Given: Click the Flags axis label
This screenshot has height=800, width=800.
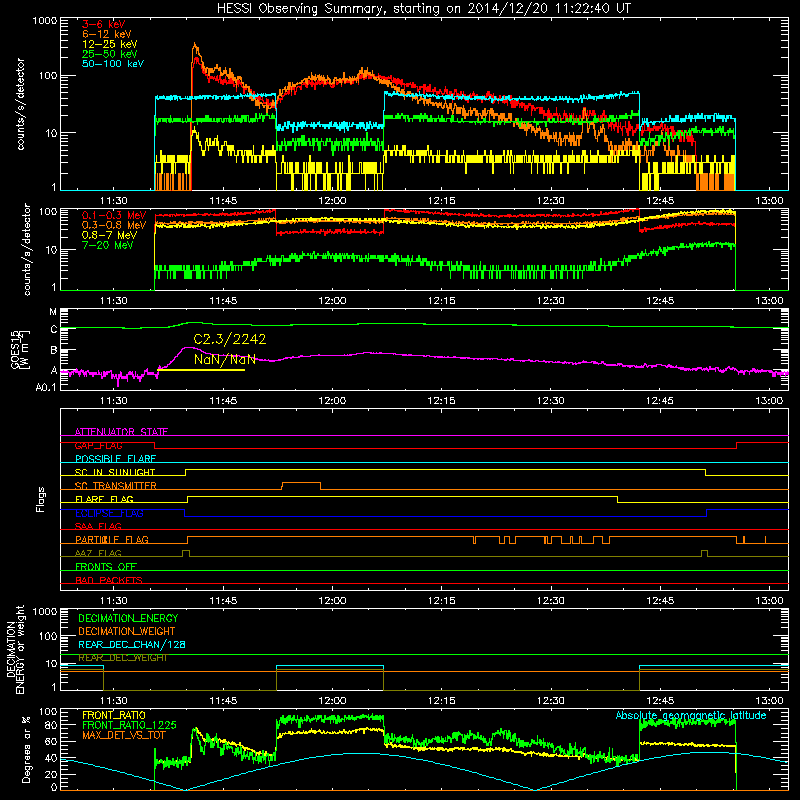Looking at the screenshot, I should point(41,499).
